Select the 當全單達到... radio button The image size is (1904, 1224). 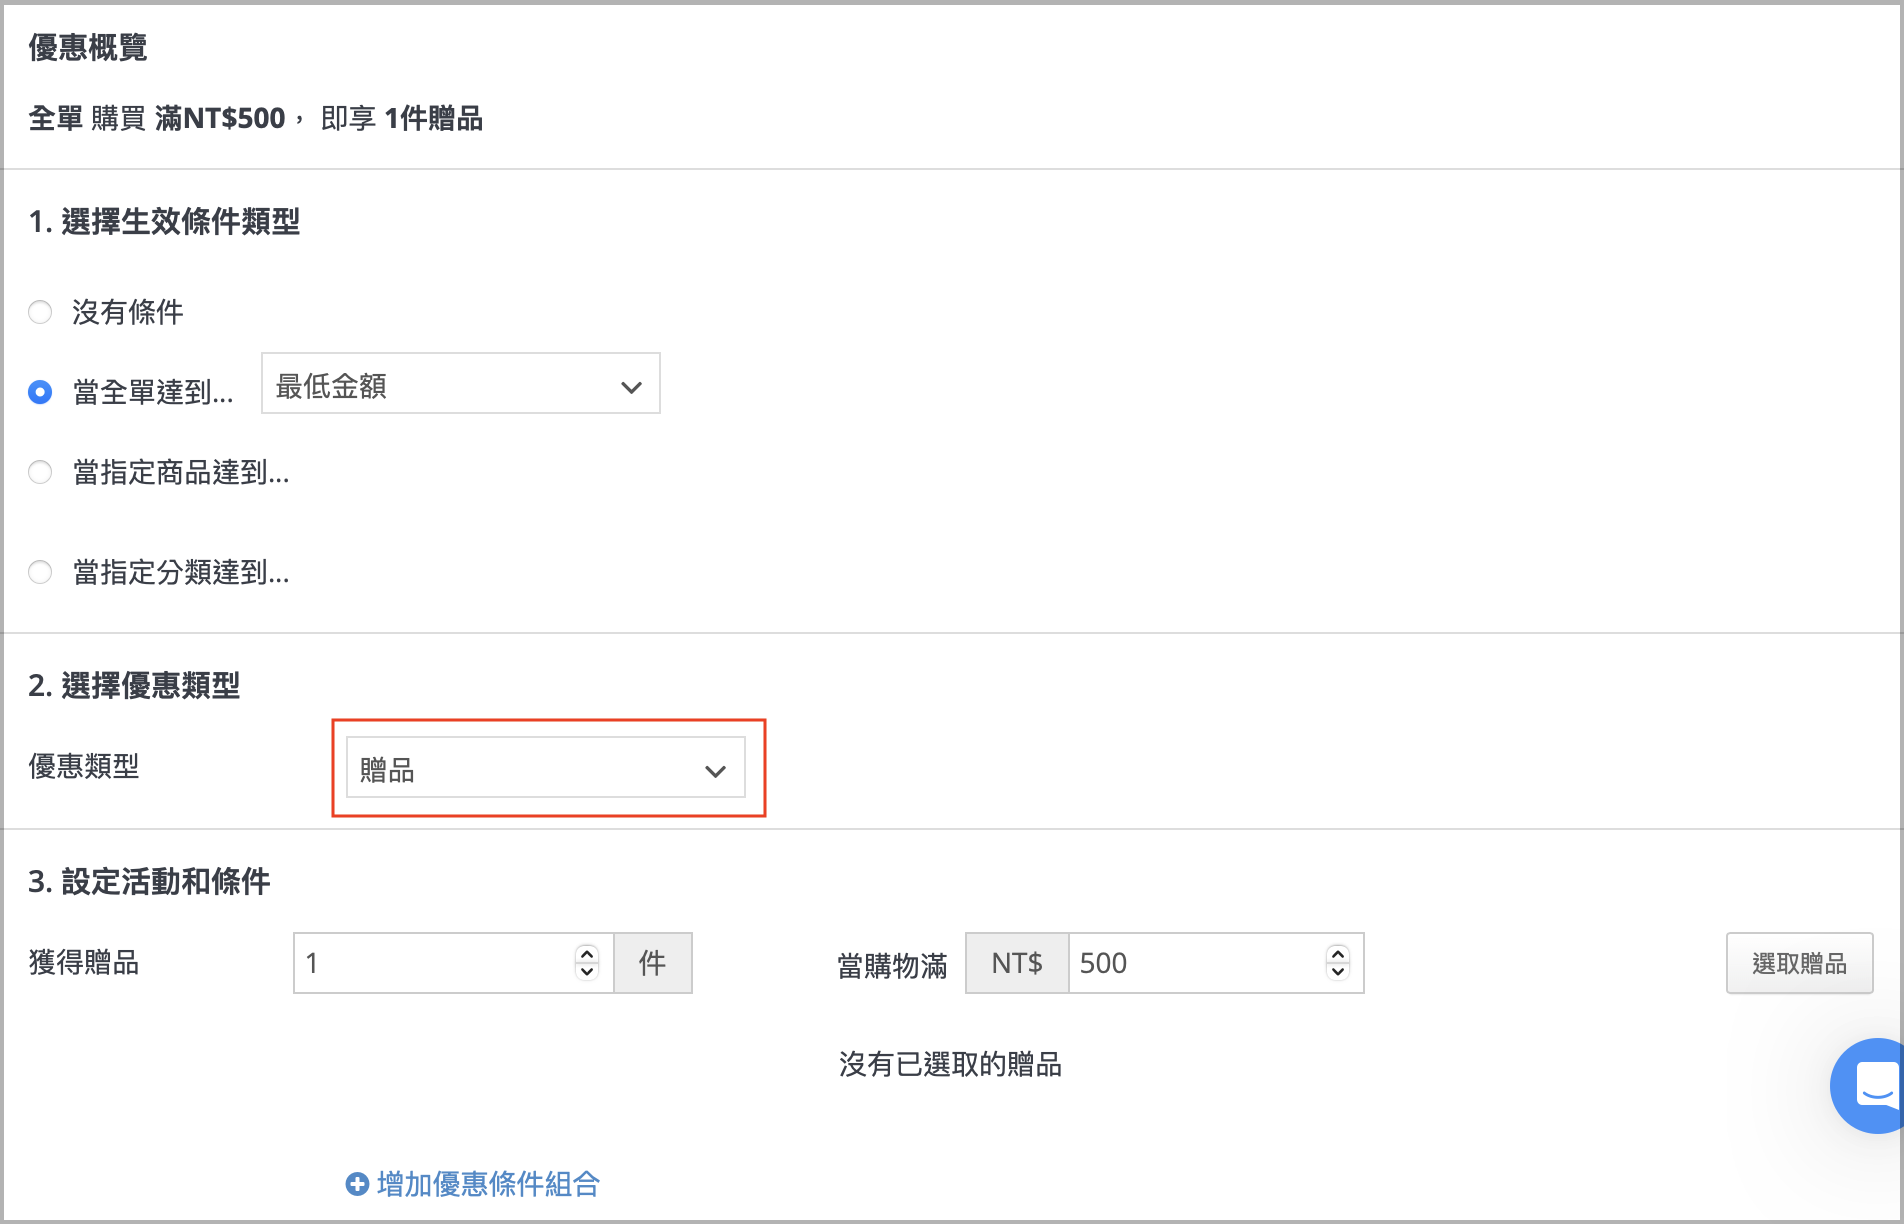40,392
